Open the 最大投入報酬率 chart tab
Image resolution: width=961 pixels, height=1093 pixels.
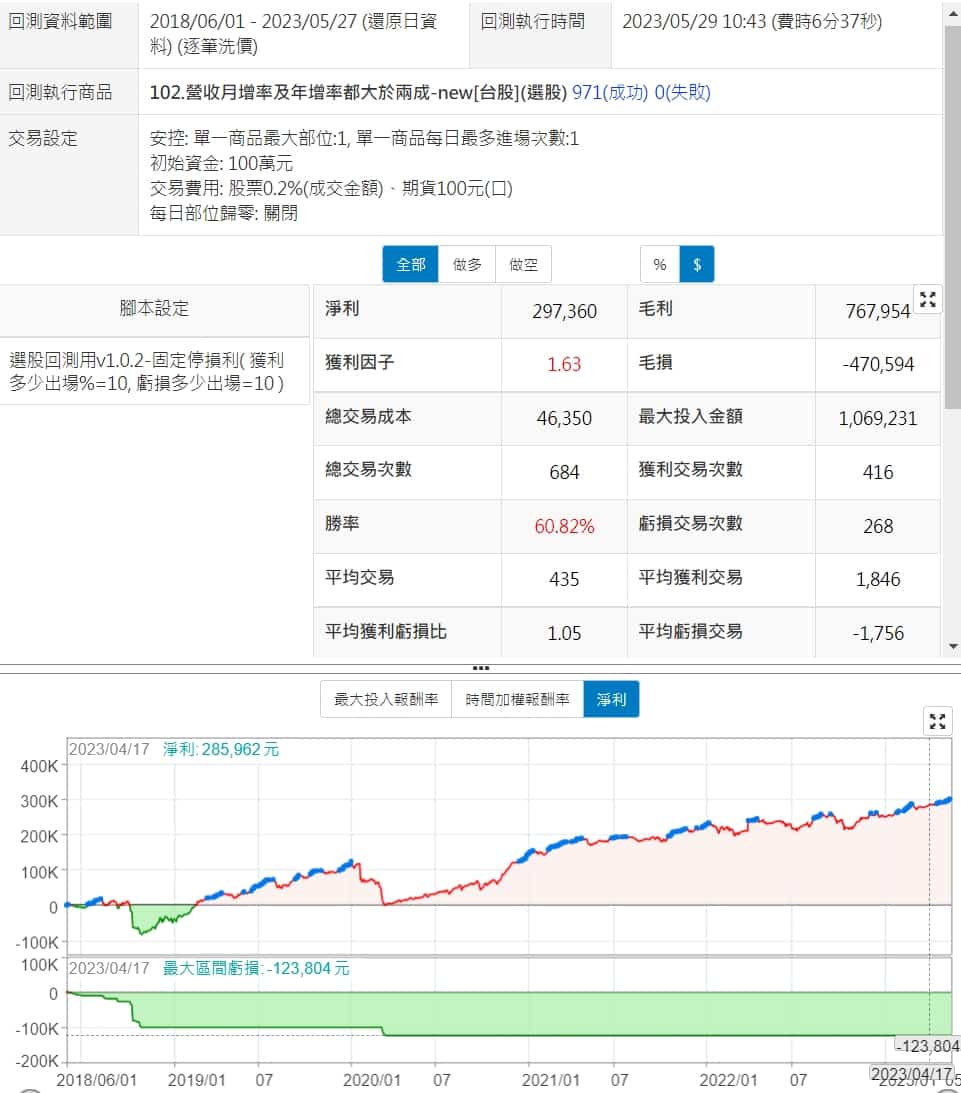coord(386,700)
